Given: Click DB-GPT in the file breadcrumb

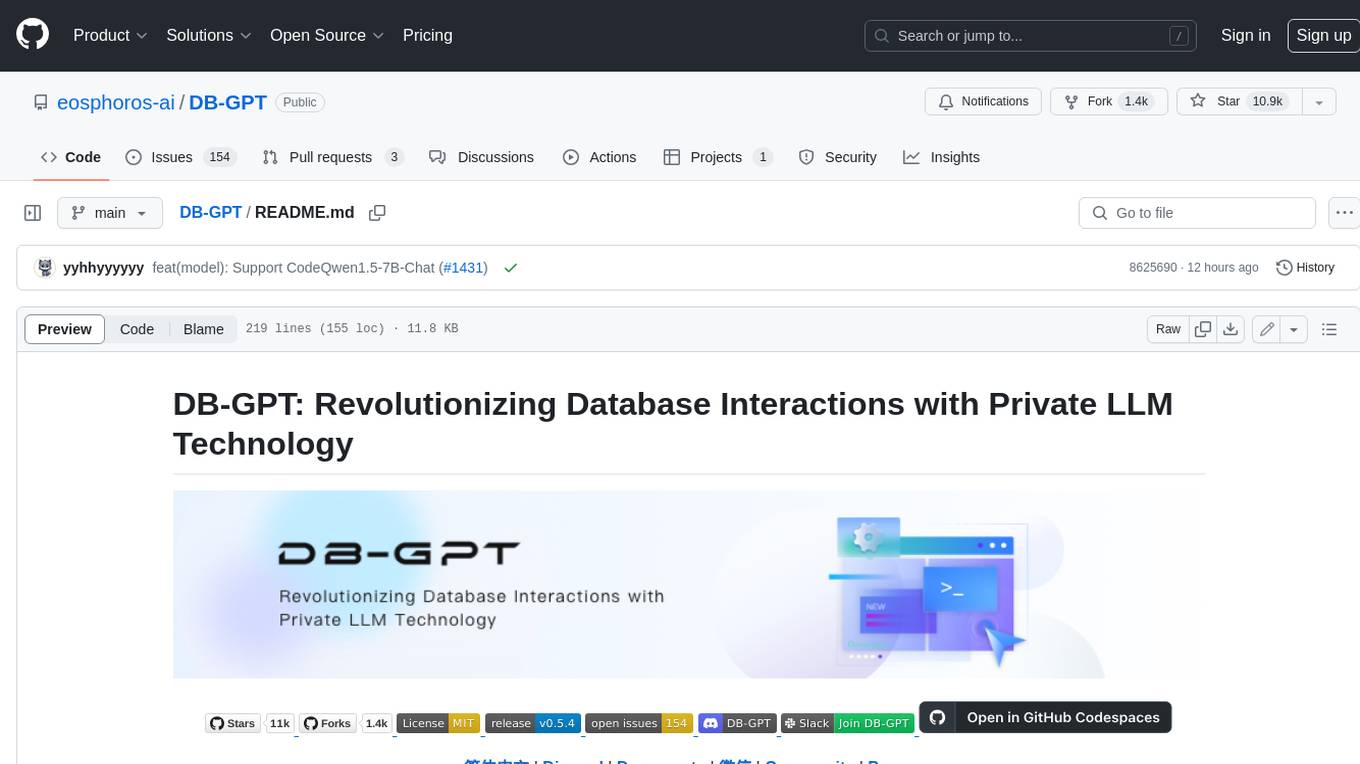Looking at the screenshot, I should tap(210, 212).
